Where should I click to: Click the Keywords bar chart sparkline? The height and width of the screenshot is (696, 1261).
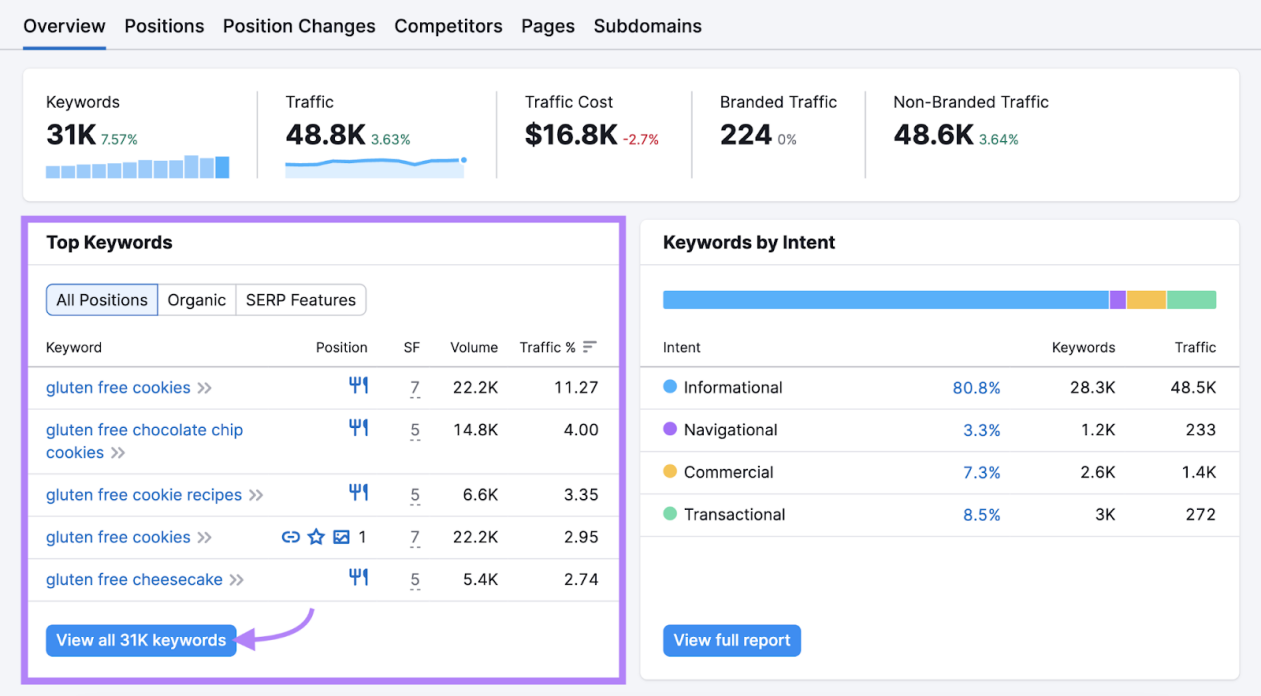(x=138, y=167)
